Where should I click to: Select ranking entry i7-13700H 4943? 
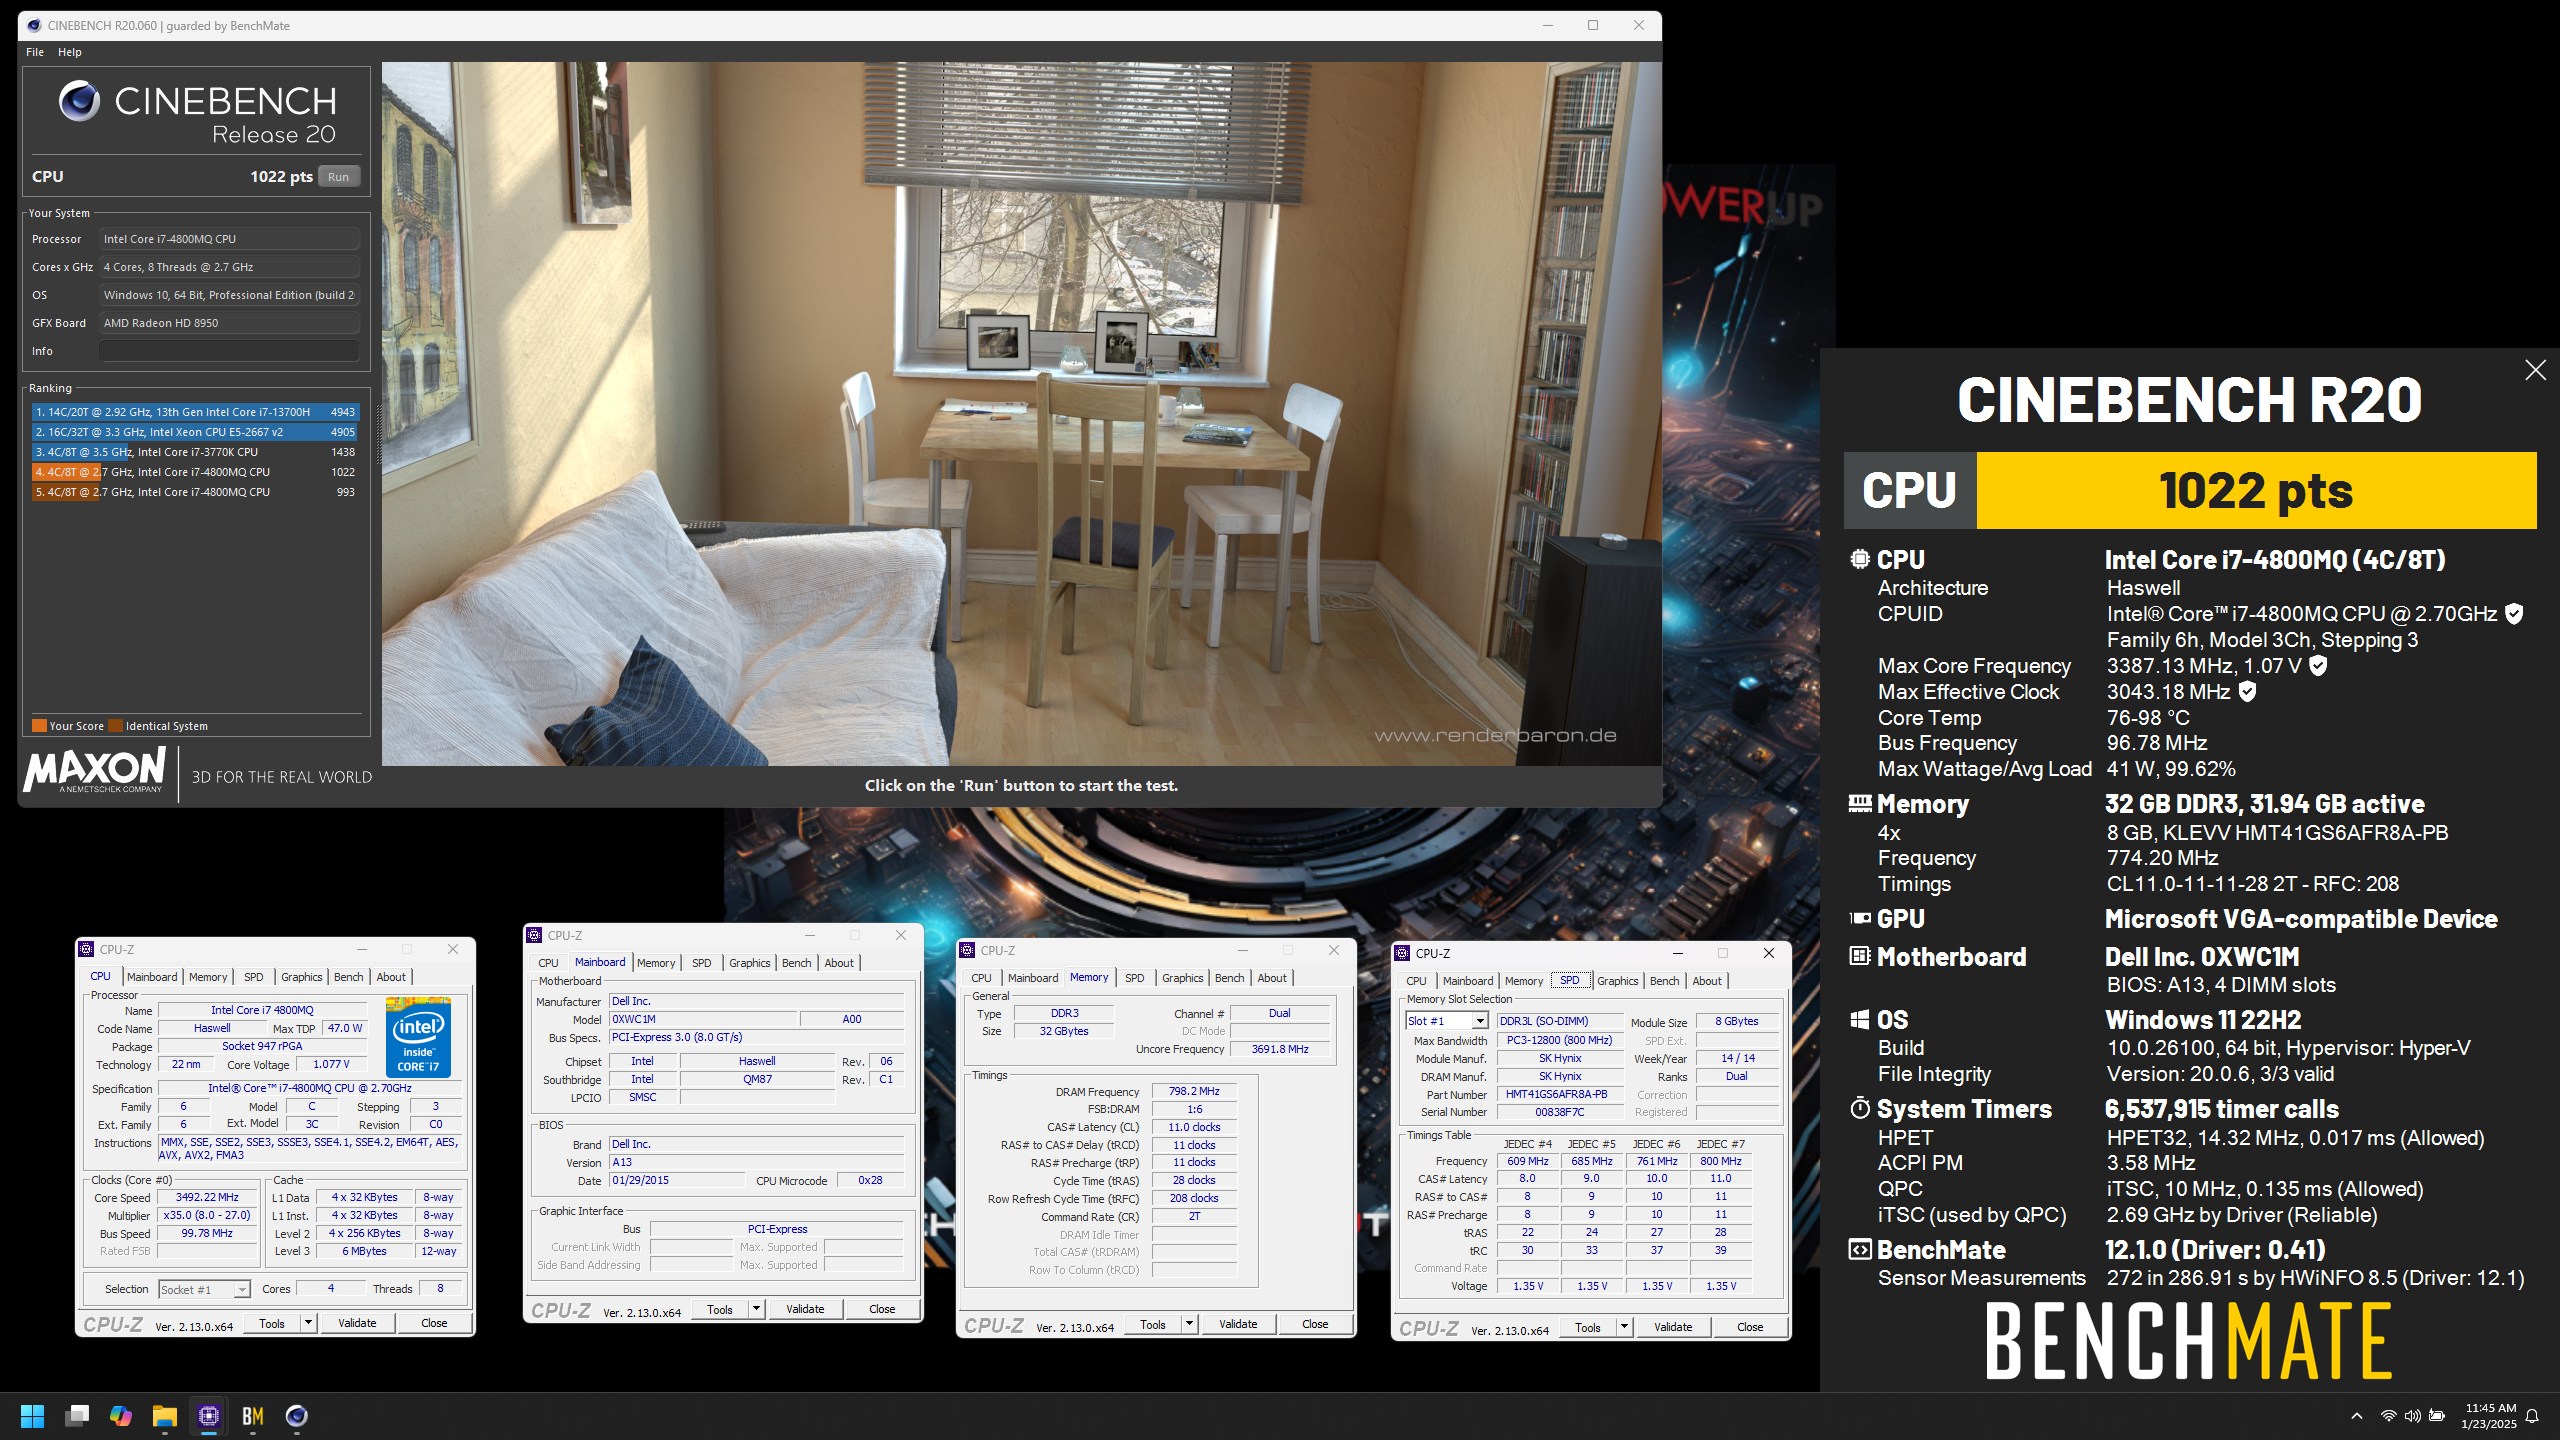tap(195, 412)
